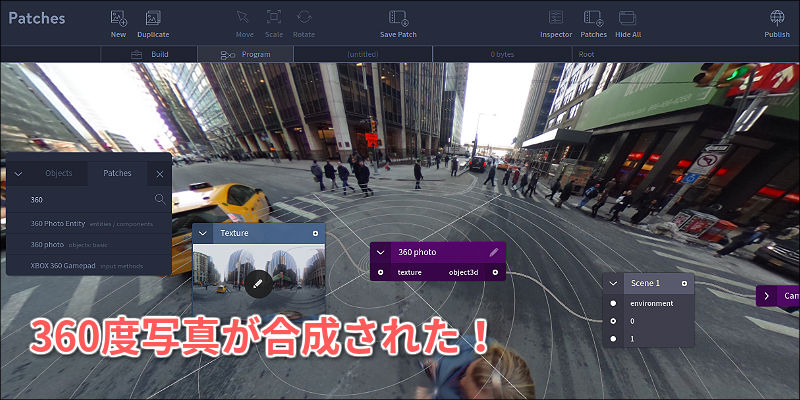Click the (untitled) project name field
800x400 pixels.
click(363, 54)
